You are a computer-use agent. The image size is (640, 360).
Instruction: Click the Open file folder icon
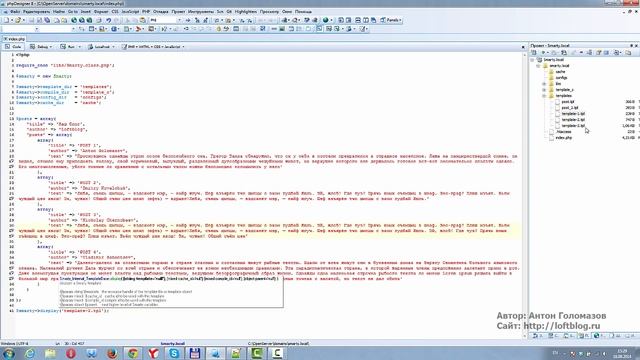pos(18,20)
